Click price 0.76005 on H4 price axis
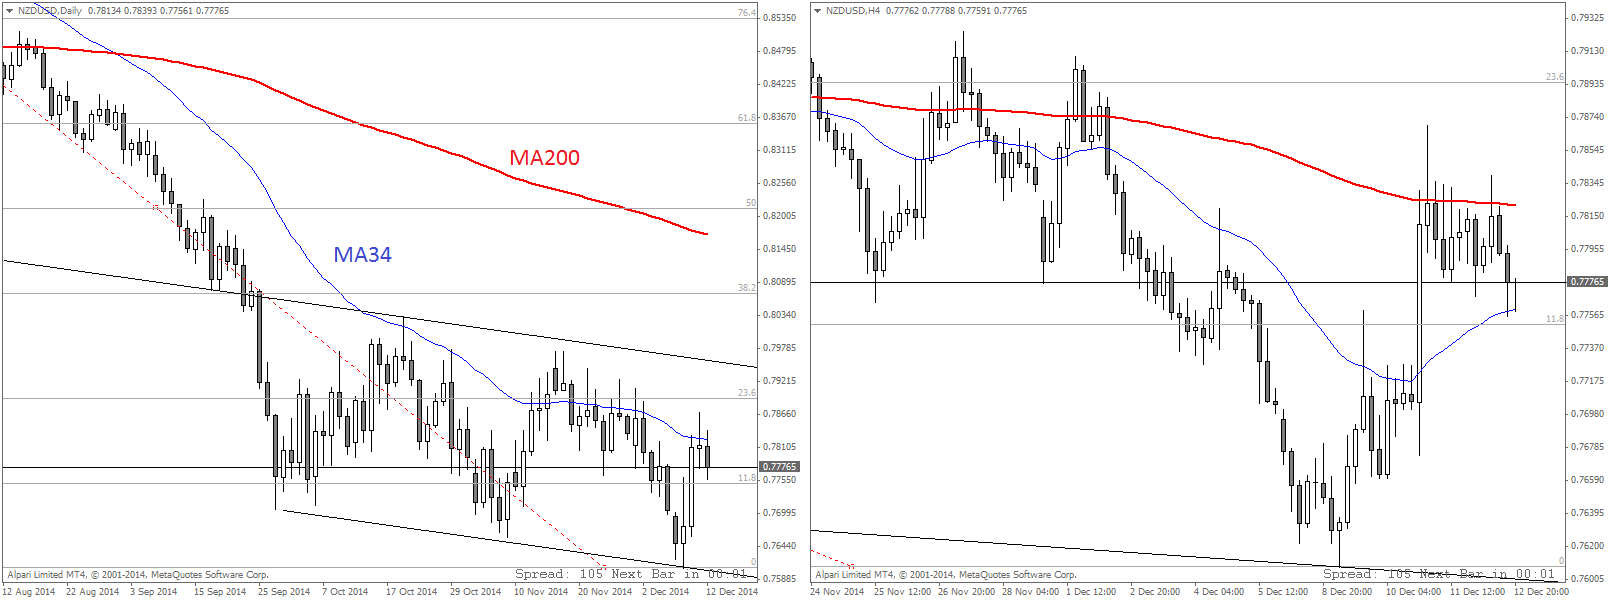This screenshot has height=600, width=1617. 1588,579
